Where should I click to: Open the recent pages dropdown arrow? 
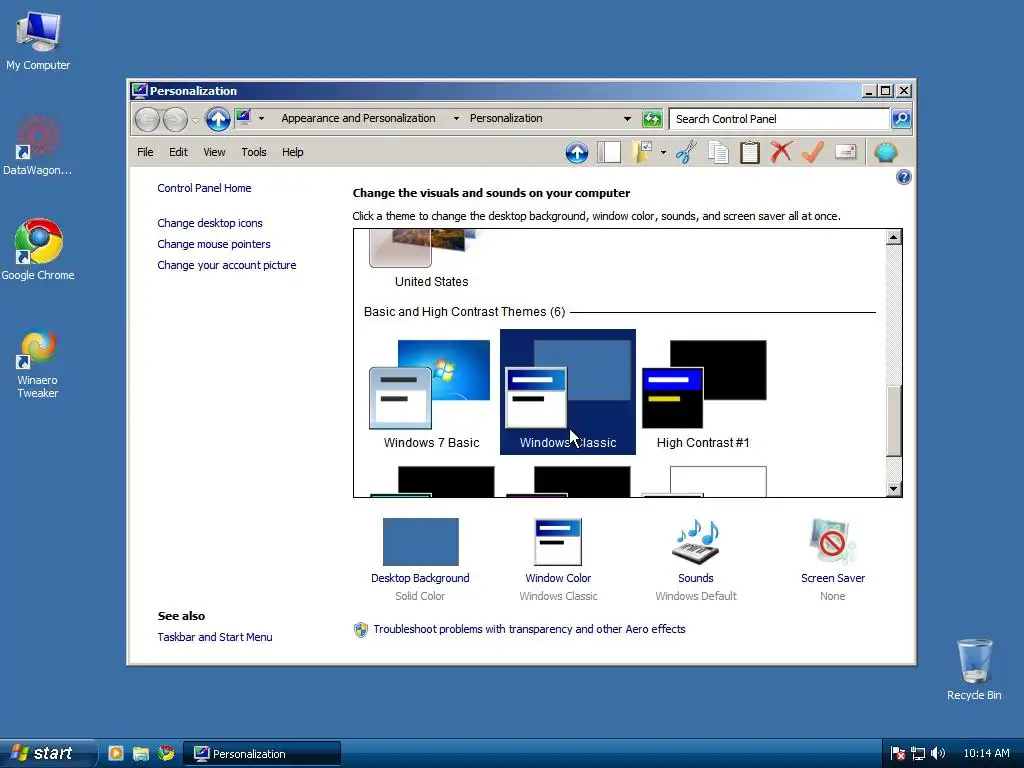tap(195, 120)
